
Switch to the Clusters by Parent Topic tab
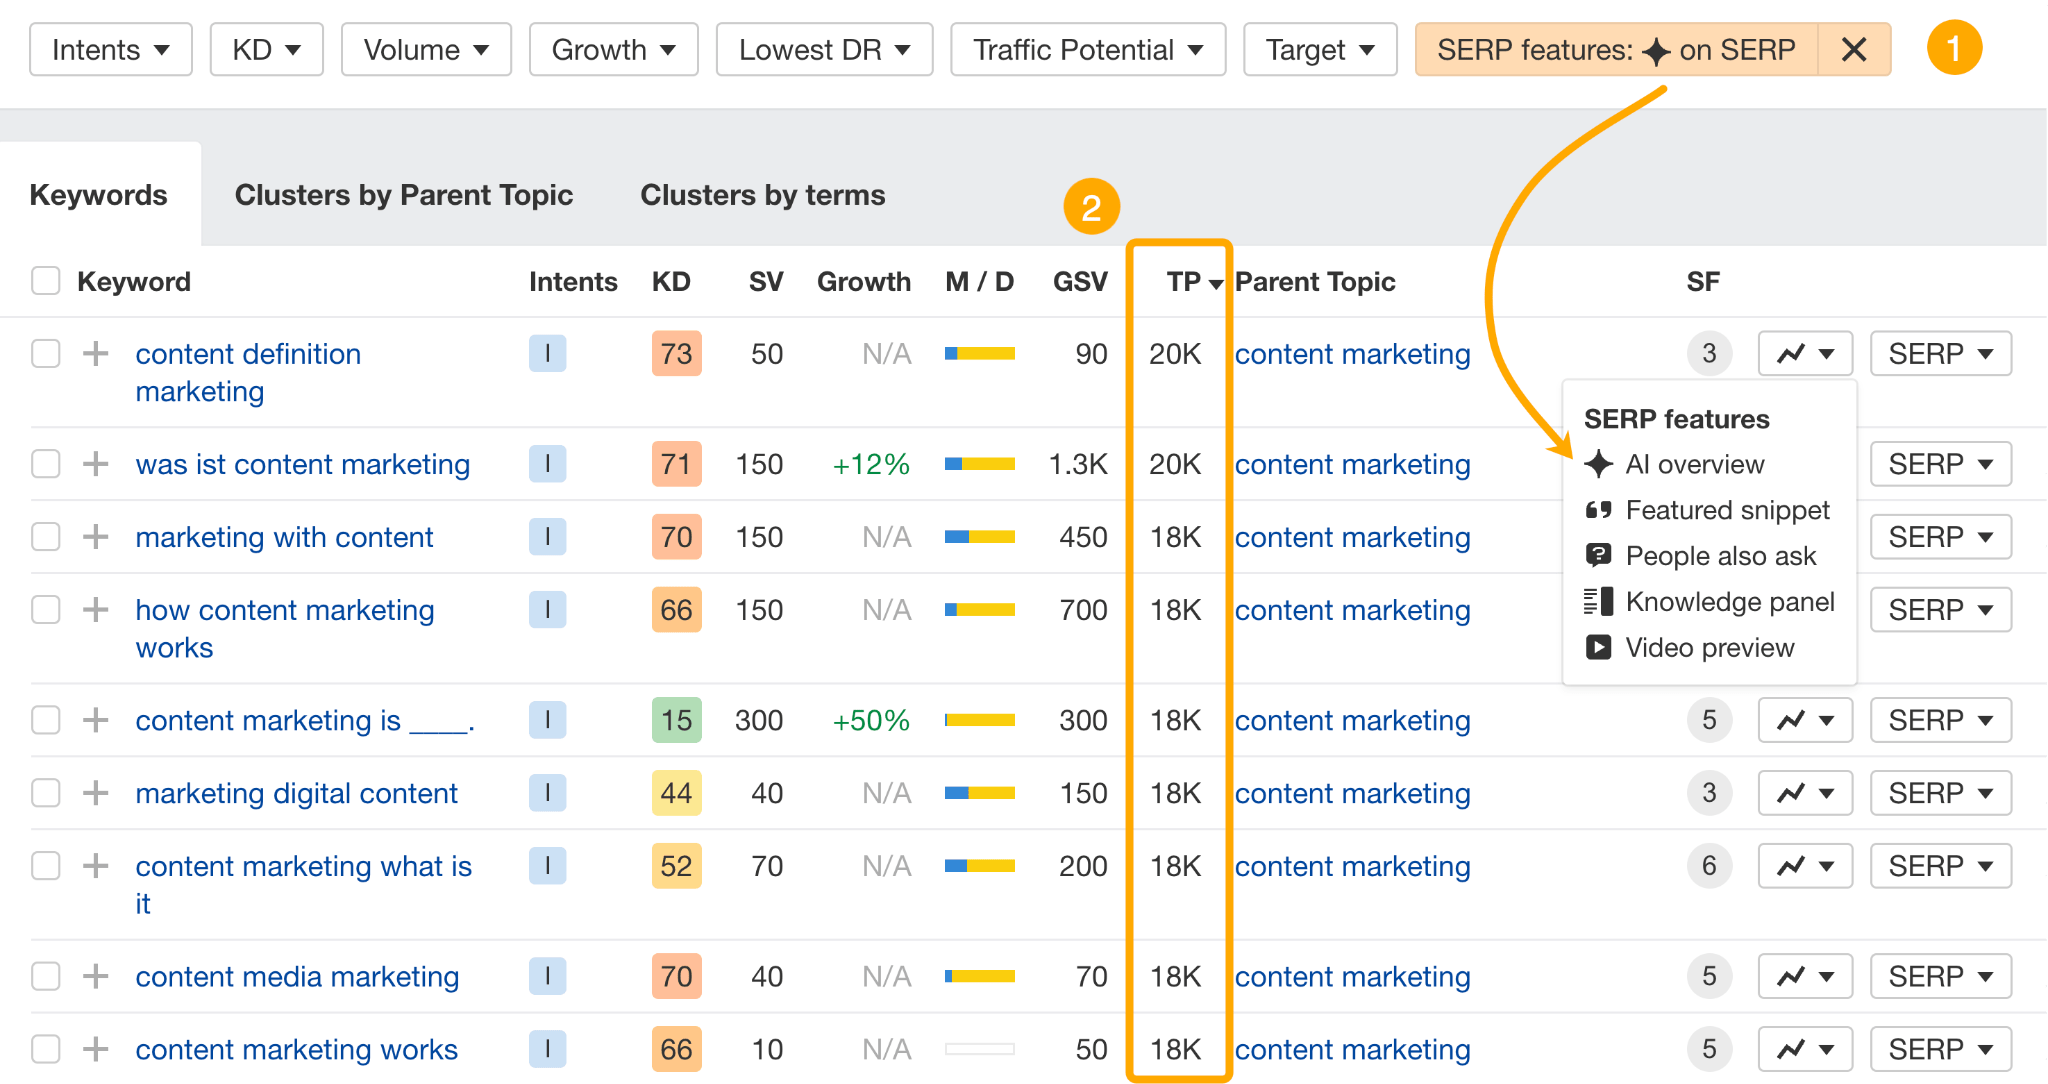coord(404,195)
